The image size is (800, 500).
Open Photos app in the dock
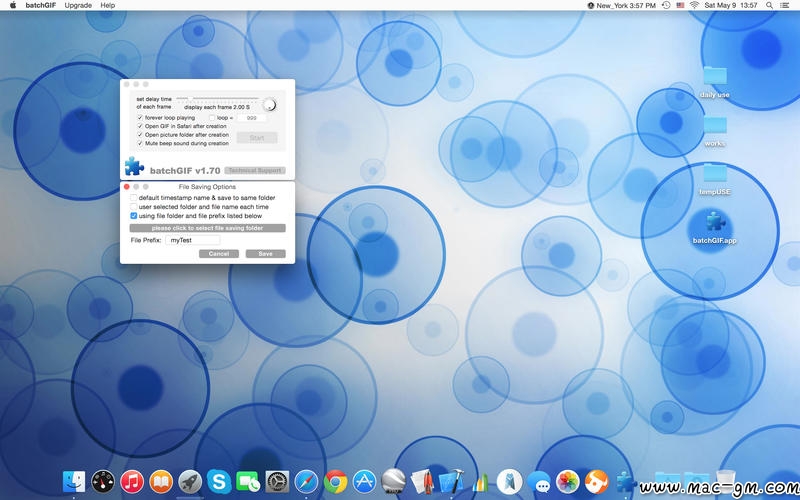pos(568,481)
